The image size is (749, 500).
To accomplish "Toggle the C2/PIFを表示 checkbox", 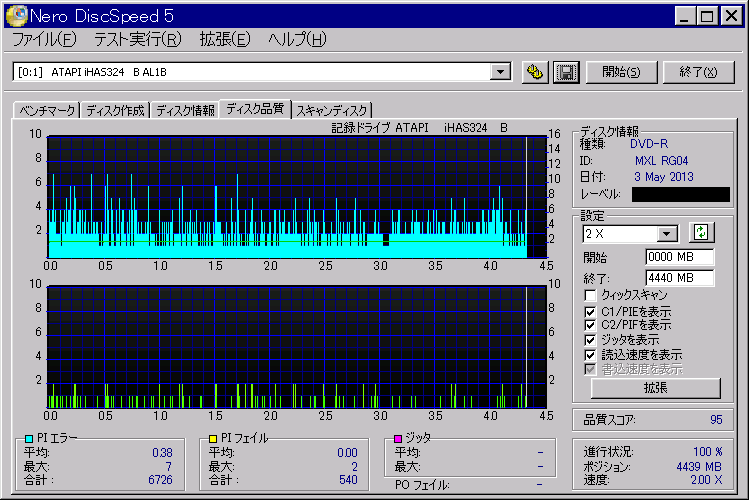I will pos(590,325).
